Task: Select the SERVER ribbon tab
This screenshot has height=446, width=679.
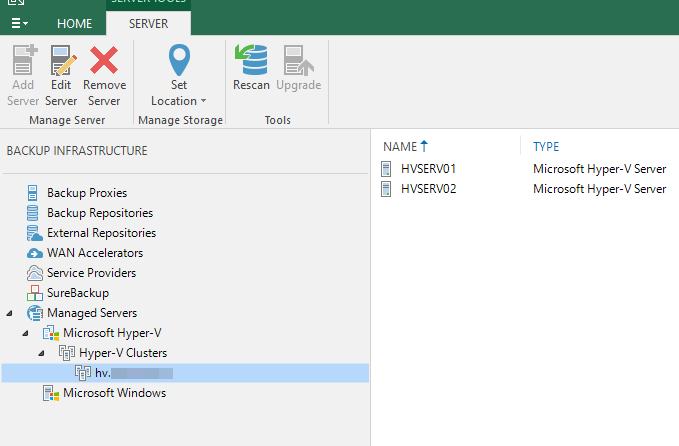Action: 148,23
